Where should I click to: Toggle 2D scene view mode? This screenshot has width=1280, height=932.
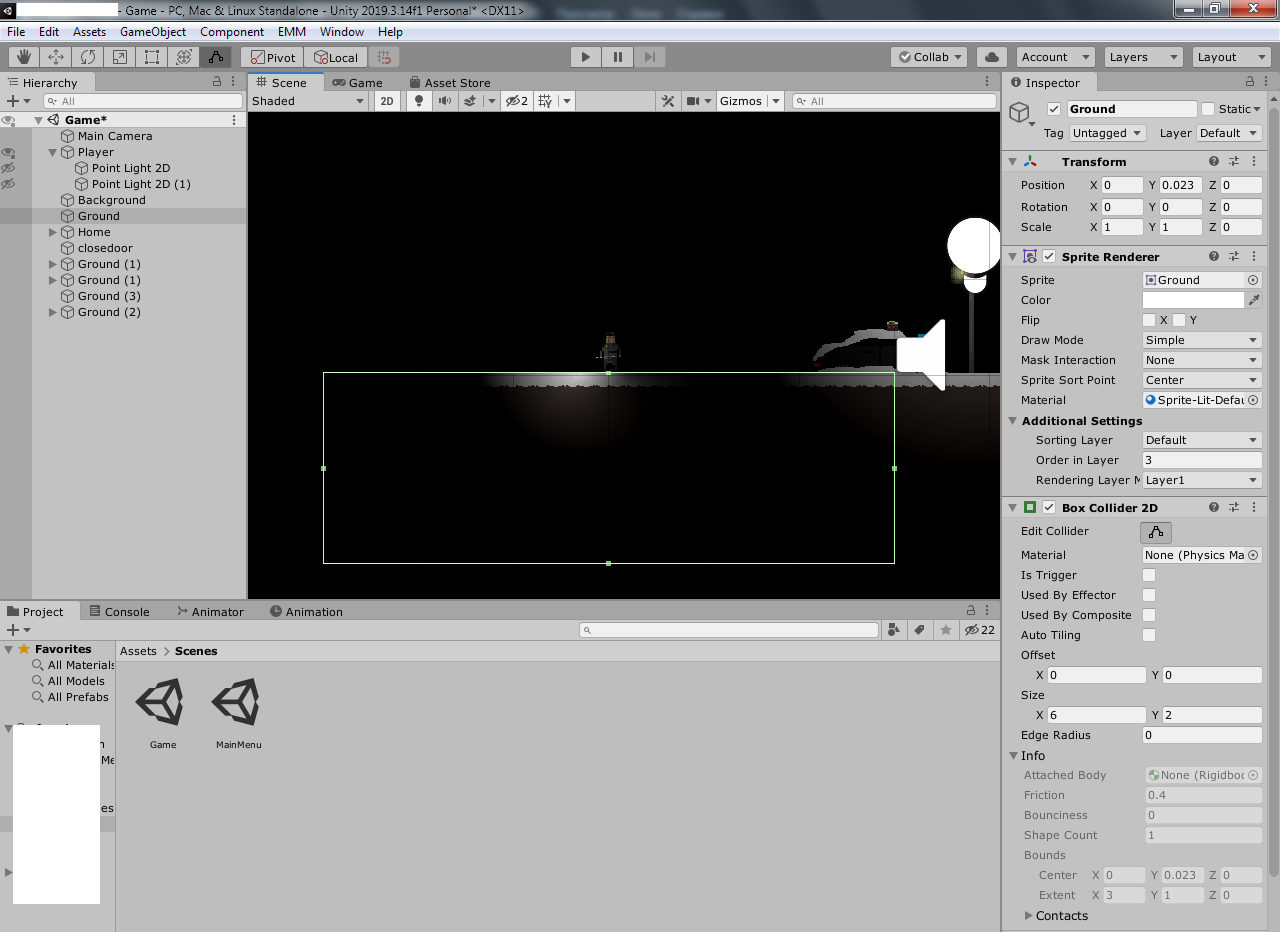pyautogui.click(x=386, y=101)
